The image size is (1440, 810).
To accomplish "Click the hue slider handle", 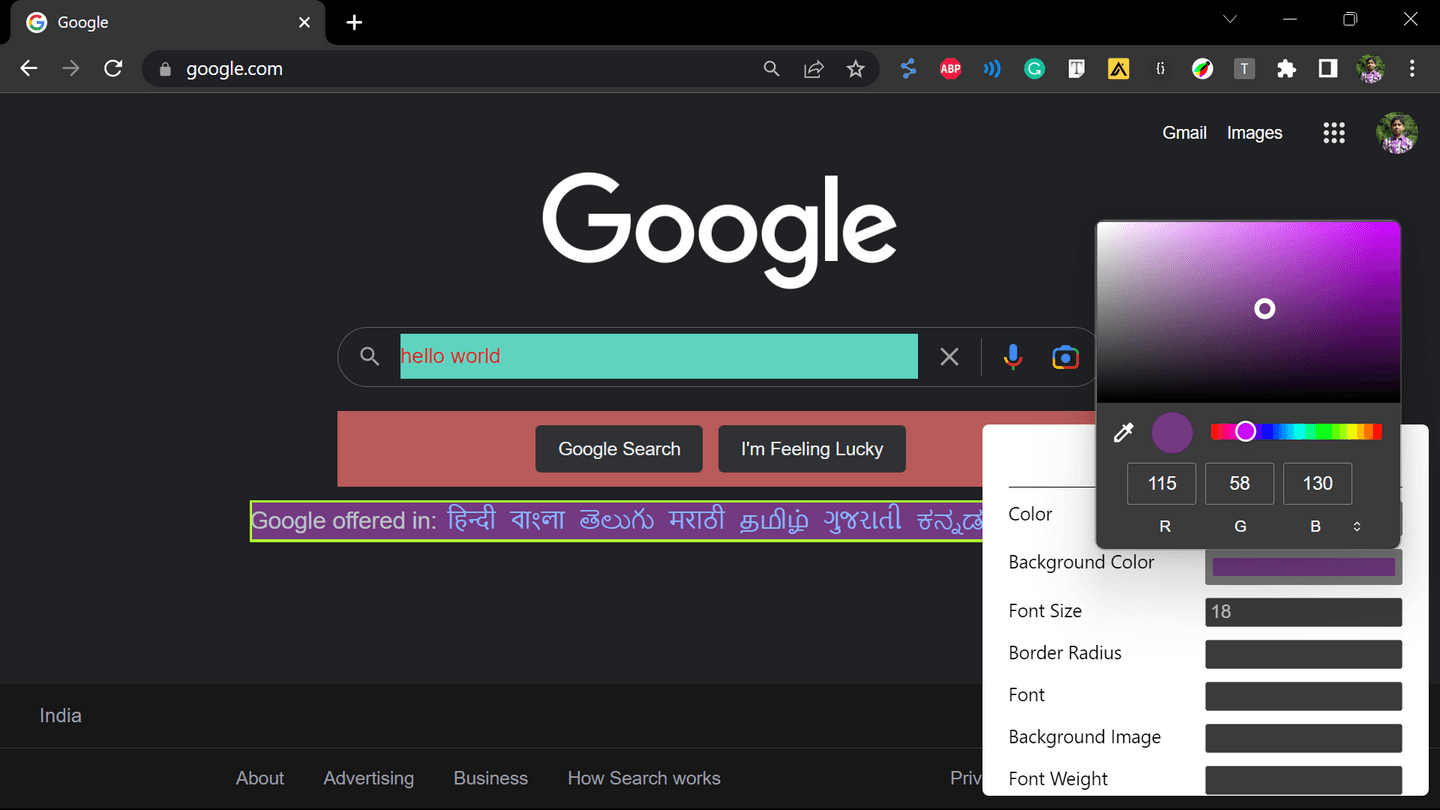I will (1245, 431).
